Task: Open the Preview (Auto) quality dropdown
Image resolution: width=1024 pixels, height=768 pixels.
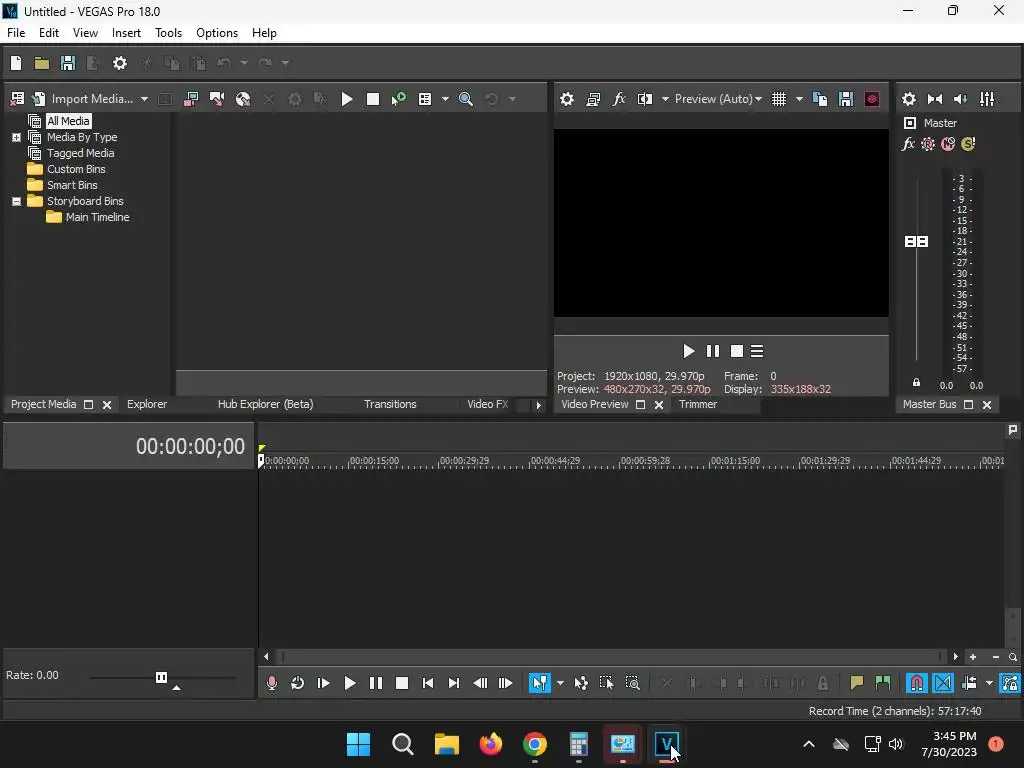Action: click(x=718, y=99)
